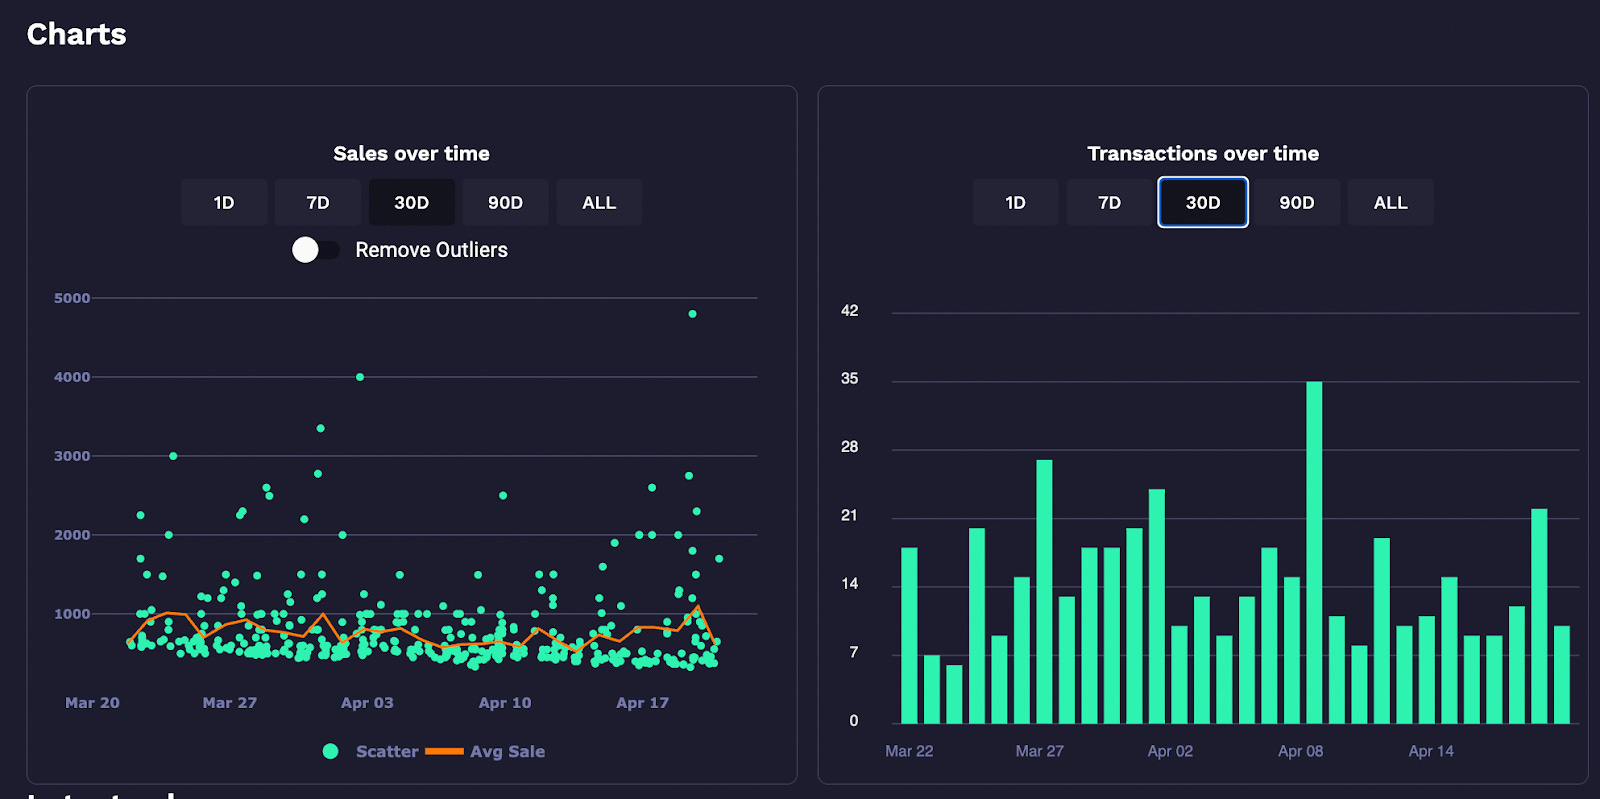Select ALL range for Sales over time
1600x799 pixels.
click(599, 202)
